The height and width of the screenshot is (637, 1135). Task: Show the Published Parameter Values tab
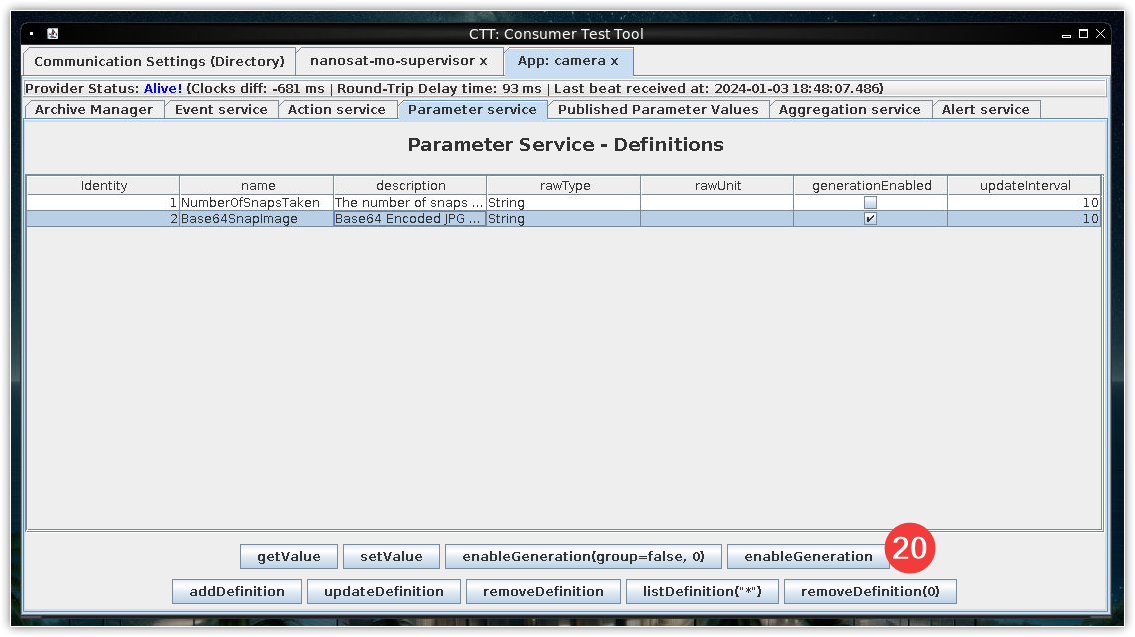(659, 110)
